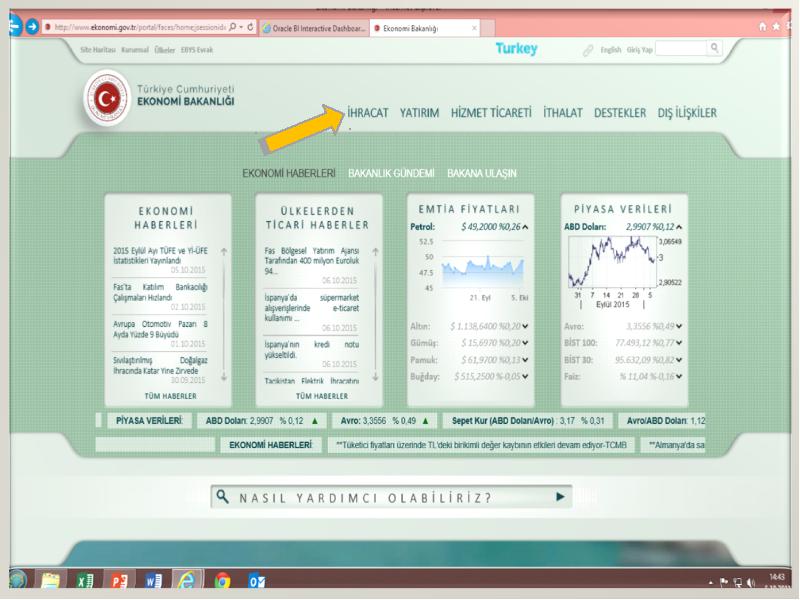Image resolution: width=800 pixels, height=600 pixels.
Task: Switch to the BAKANLIK GÜNDEMİ tab
Action: (x=391, y=173)
